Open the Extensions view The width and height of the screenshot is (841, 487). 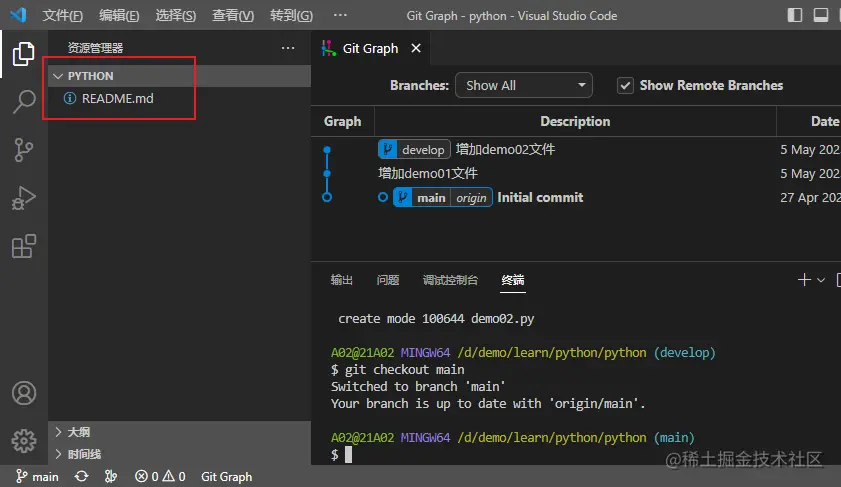pyautogui.click(x=24, y=246)
